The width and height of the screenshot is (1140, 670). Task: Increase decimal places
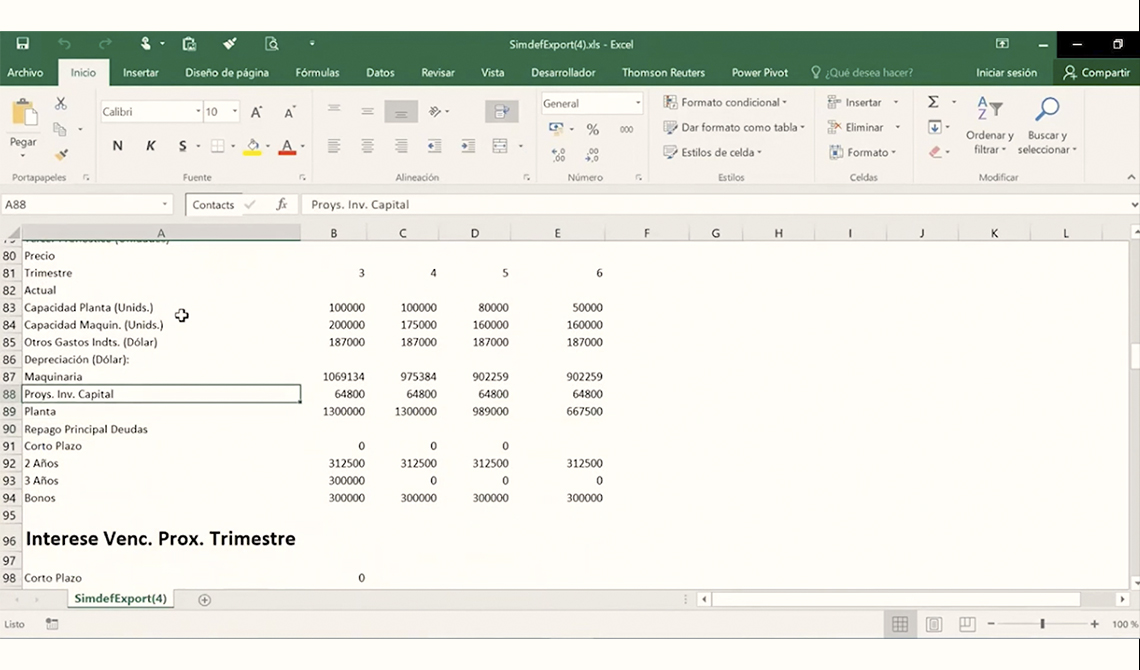[558, 154]
